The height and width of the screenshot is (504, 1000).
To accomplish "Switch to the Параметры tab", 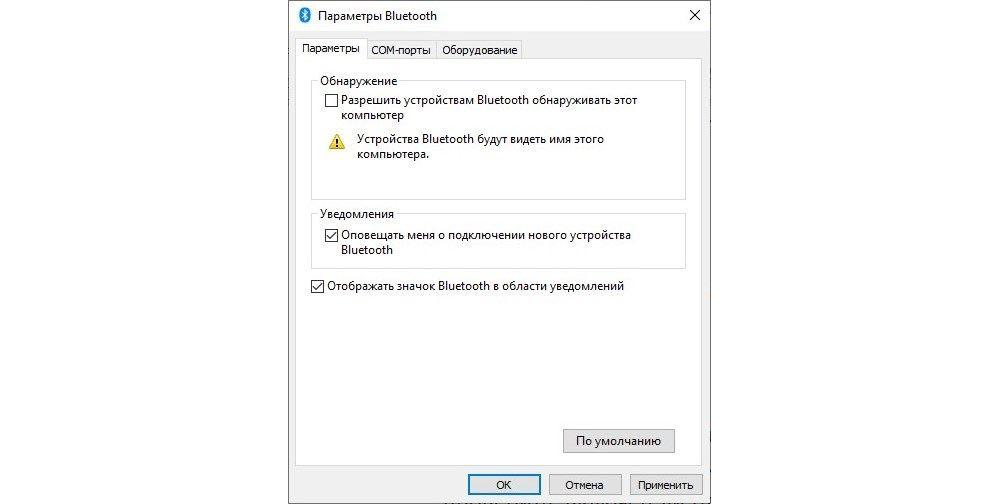I will pos(330,48).
